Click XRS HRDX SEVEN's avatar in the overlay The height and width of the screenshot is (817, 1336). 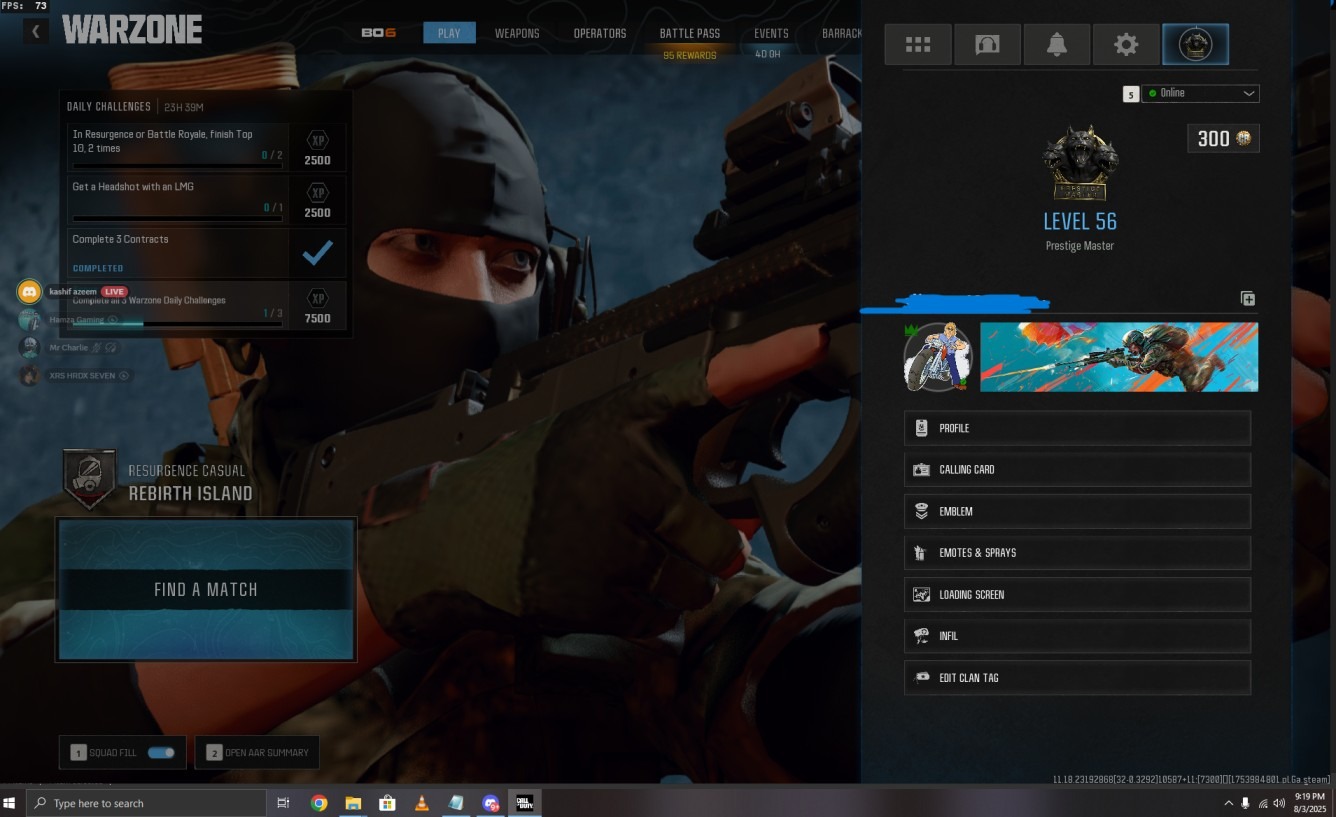pos(30,376)
